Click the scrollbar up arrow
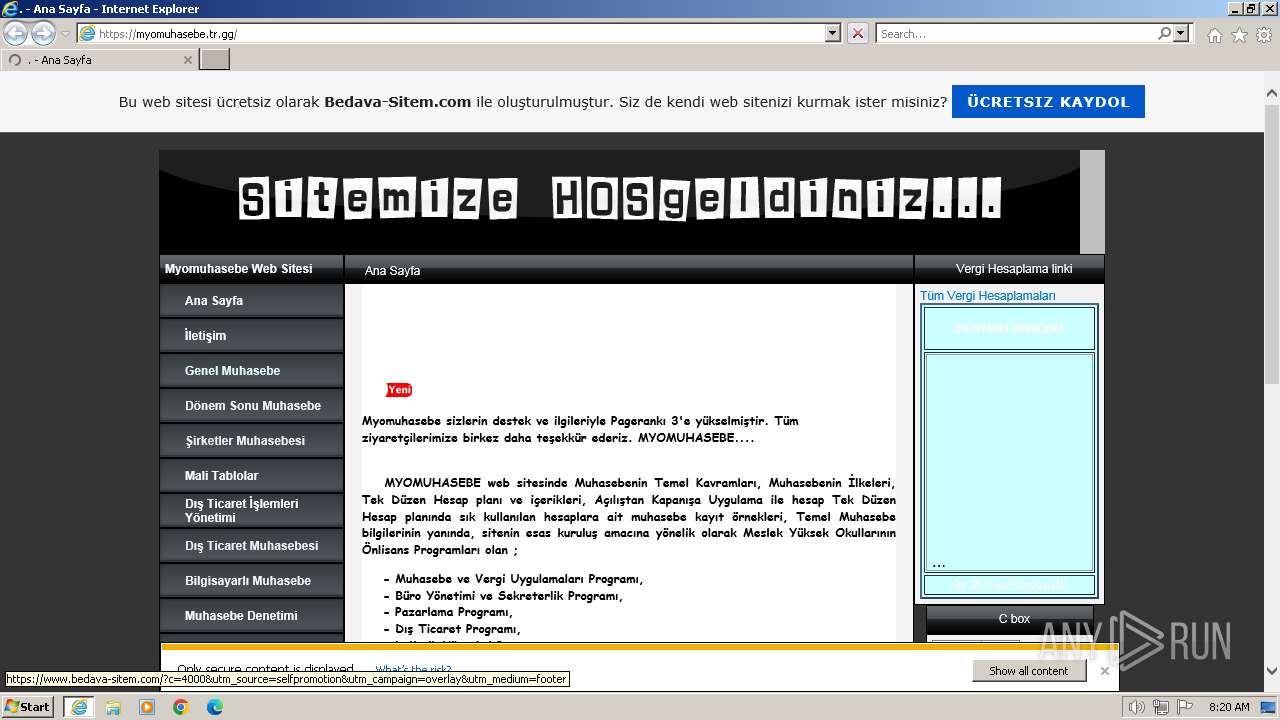The width and height of the screenshot is (1280, 720). coord(1272,92)
